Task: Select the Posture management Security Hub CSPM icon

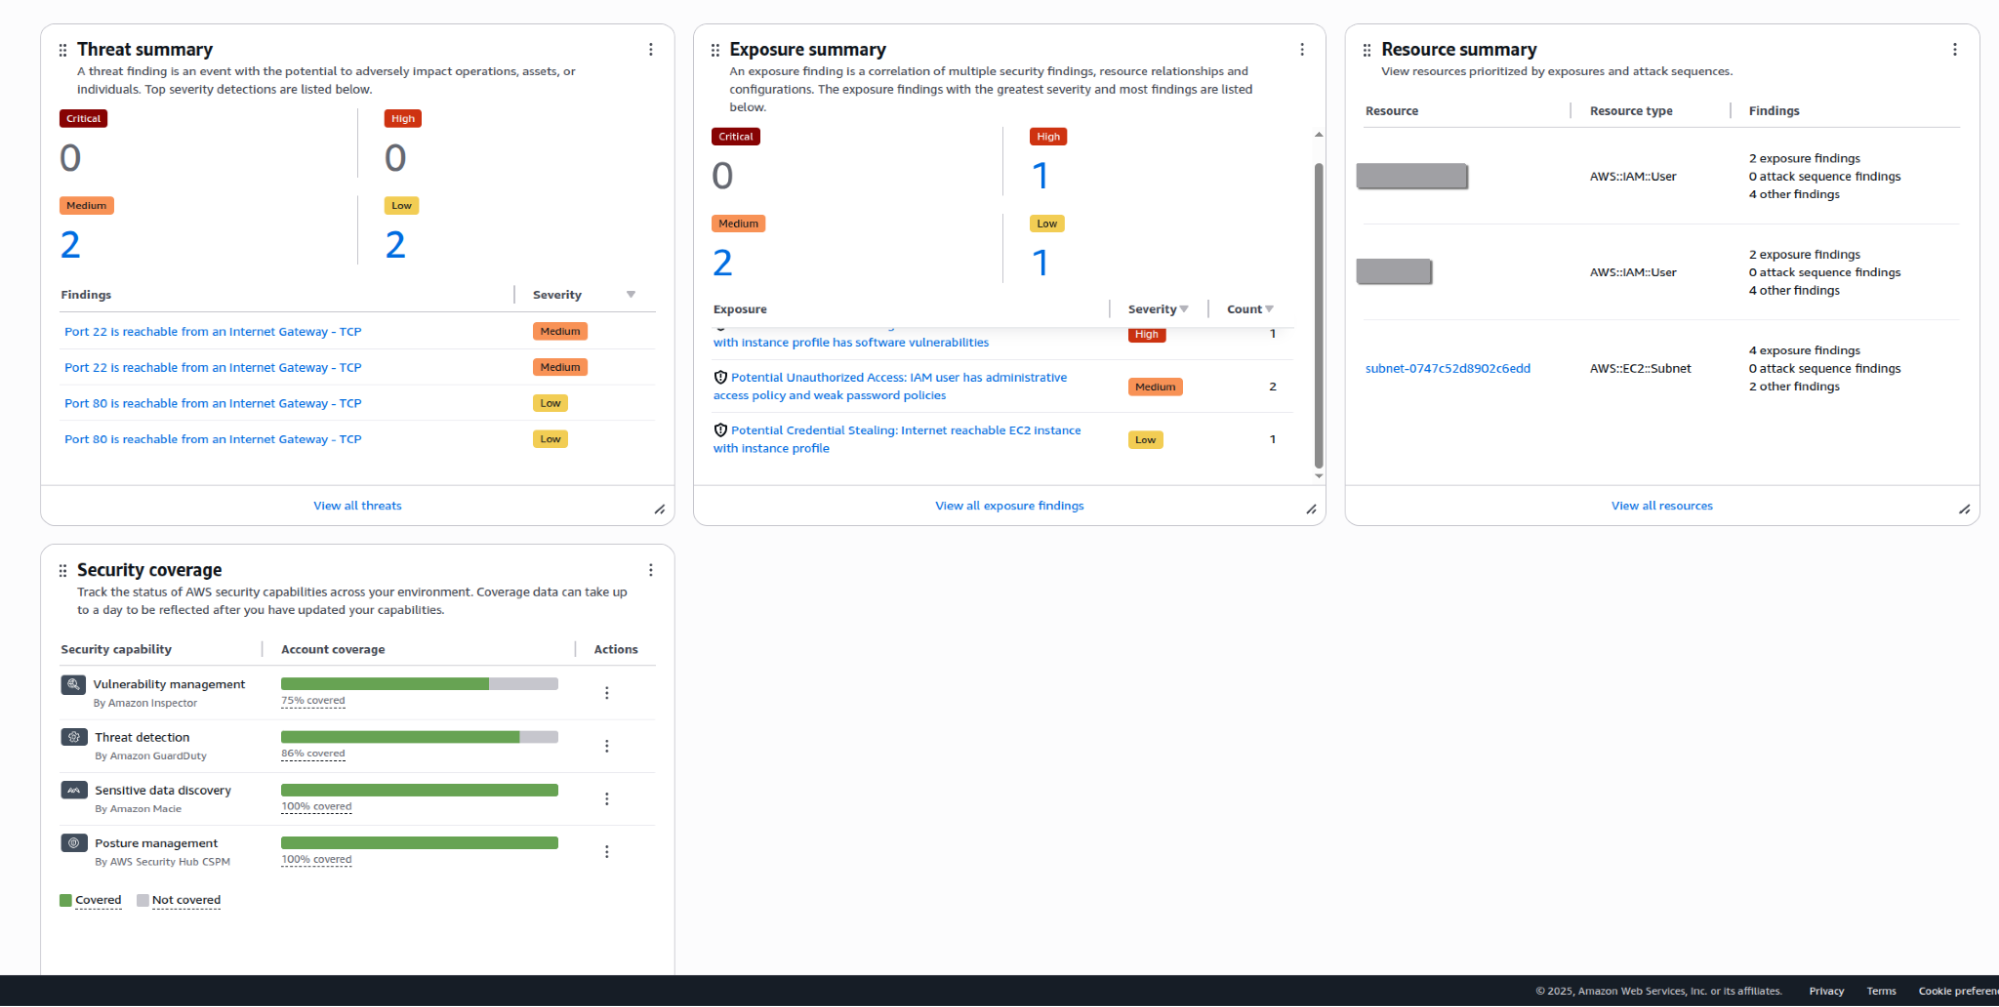Action: [73, 842]
